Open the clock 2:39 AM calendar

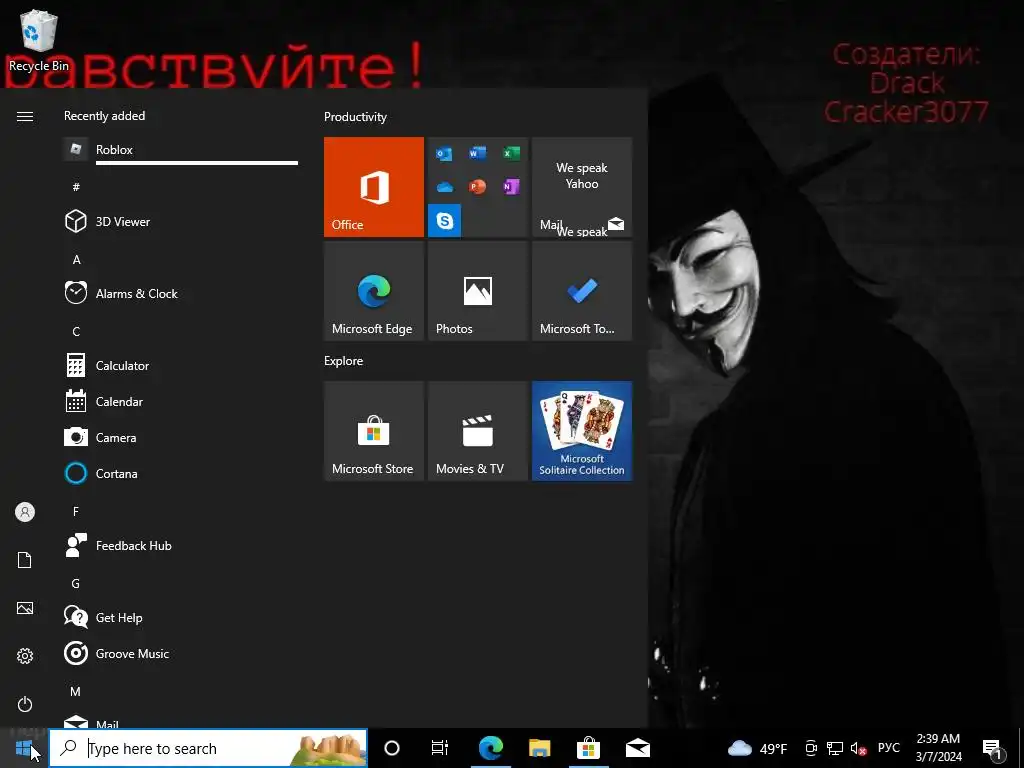pos(938,748)
